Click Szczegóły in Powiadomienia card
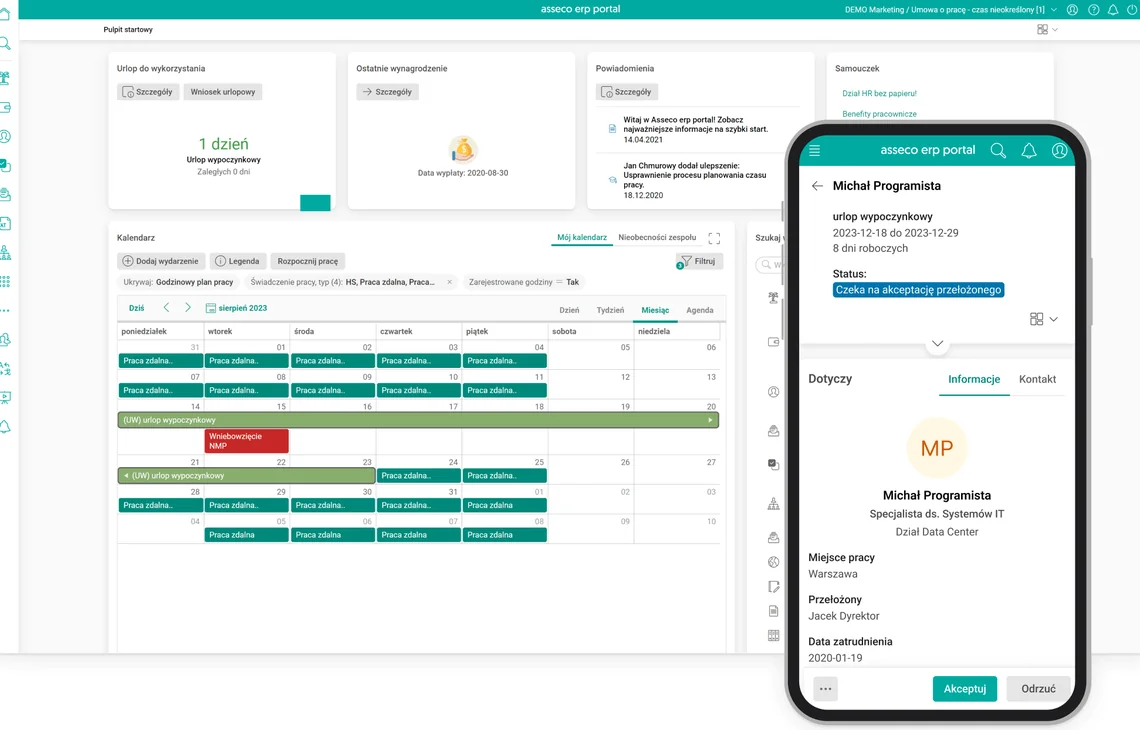The width and height of the screenshot is (1140, 730). pyautogui.click(x=627, y=92)
